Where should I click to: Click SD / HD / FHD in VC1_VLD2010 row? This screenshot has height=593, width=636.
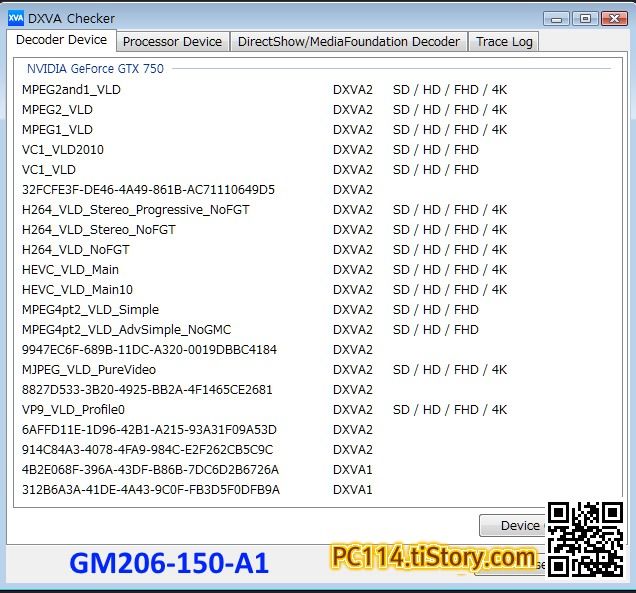pos(436,150)
